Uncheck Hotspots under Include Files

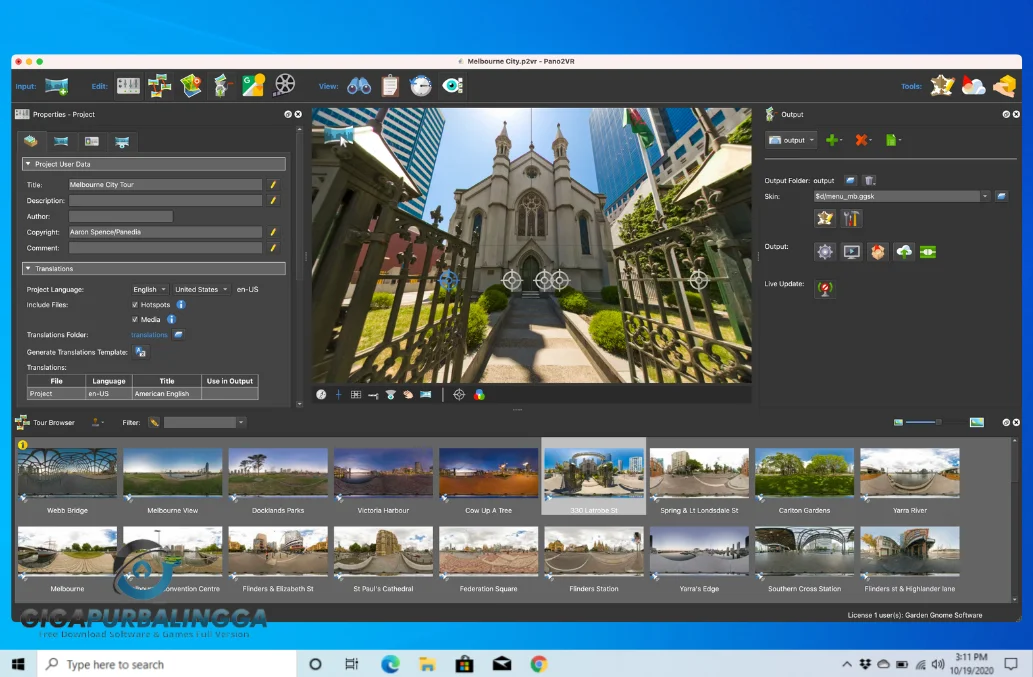[x=135, y=304]
